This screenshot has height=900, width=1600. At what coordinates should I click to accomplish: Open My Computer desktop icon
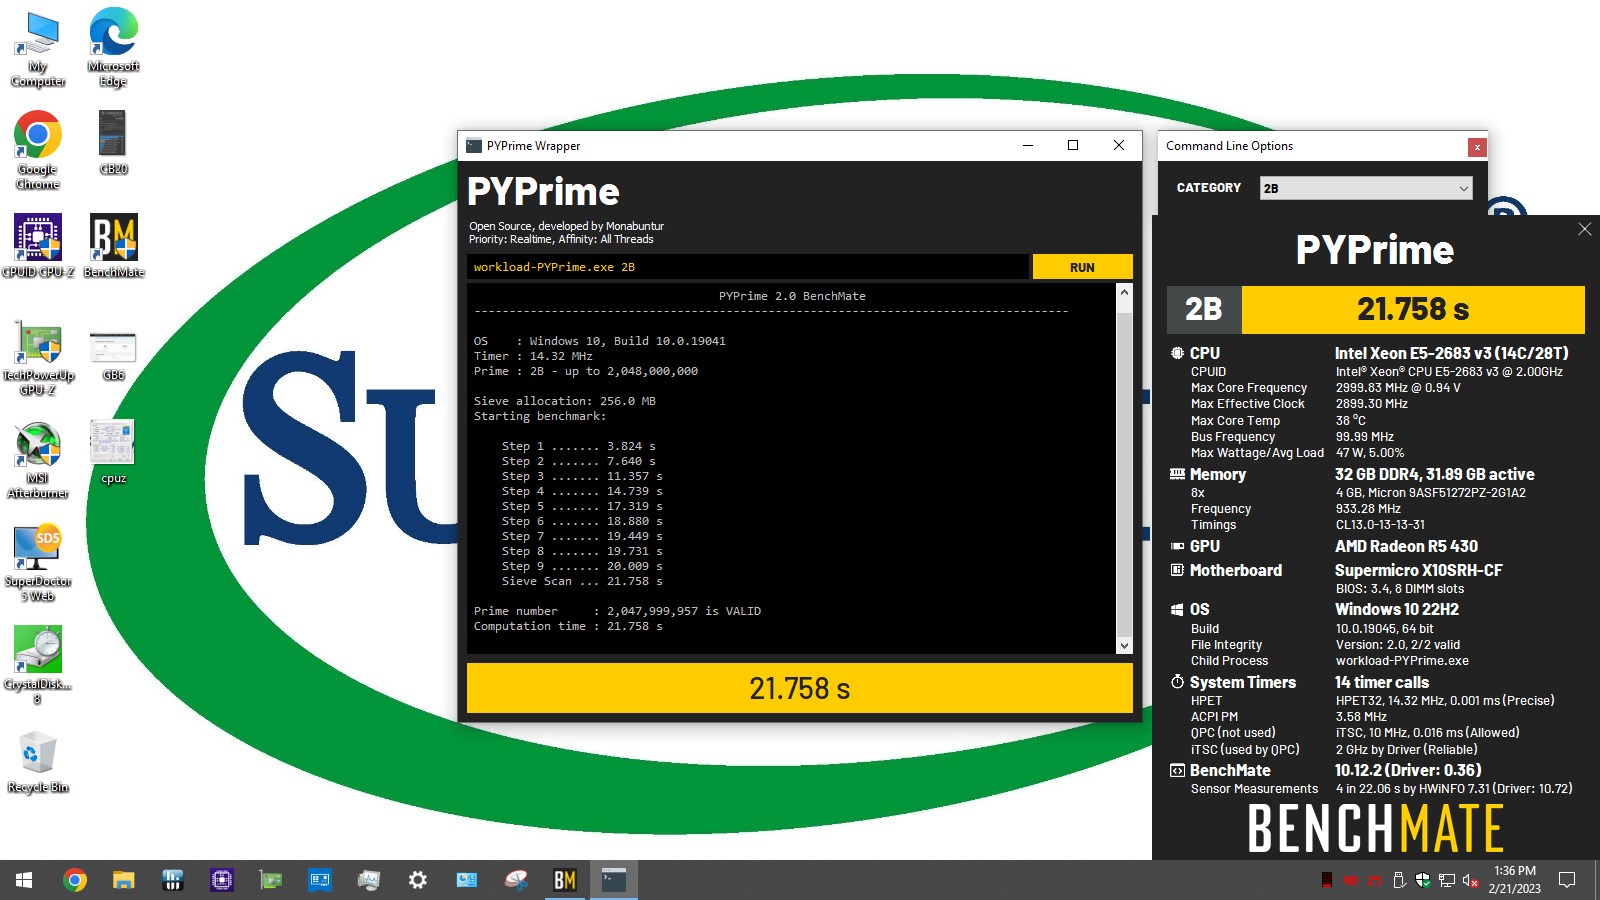(x=38, y=49)
